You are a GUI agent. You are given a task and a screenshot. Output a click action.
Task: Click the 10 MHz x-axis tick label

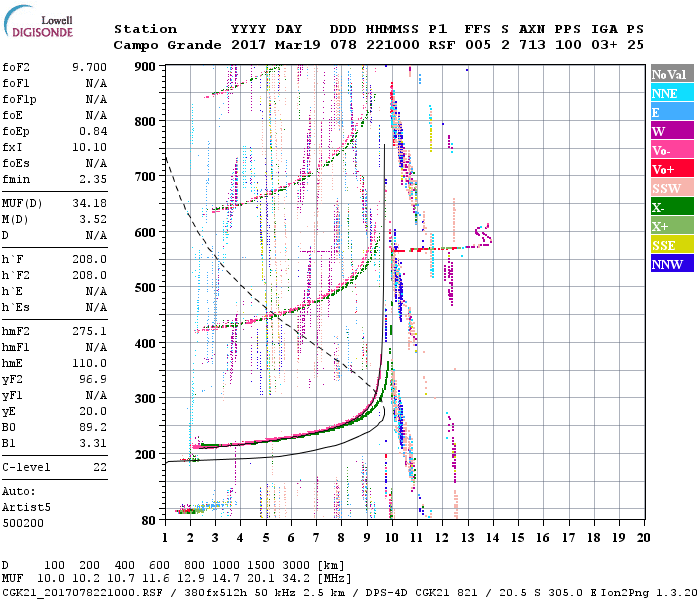392,538
